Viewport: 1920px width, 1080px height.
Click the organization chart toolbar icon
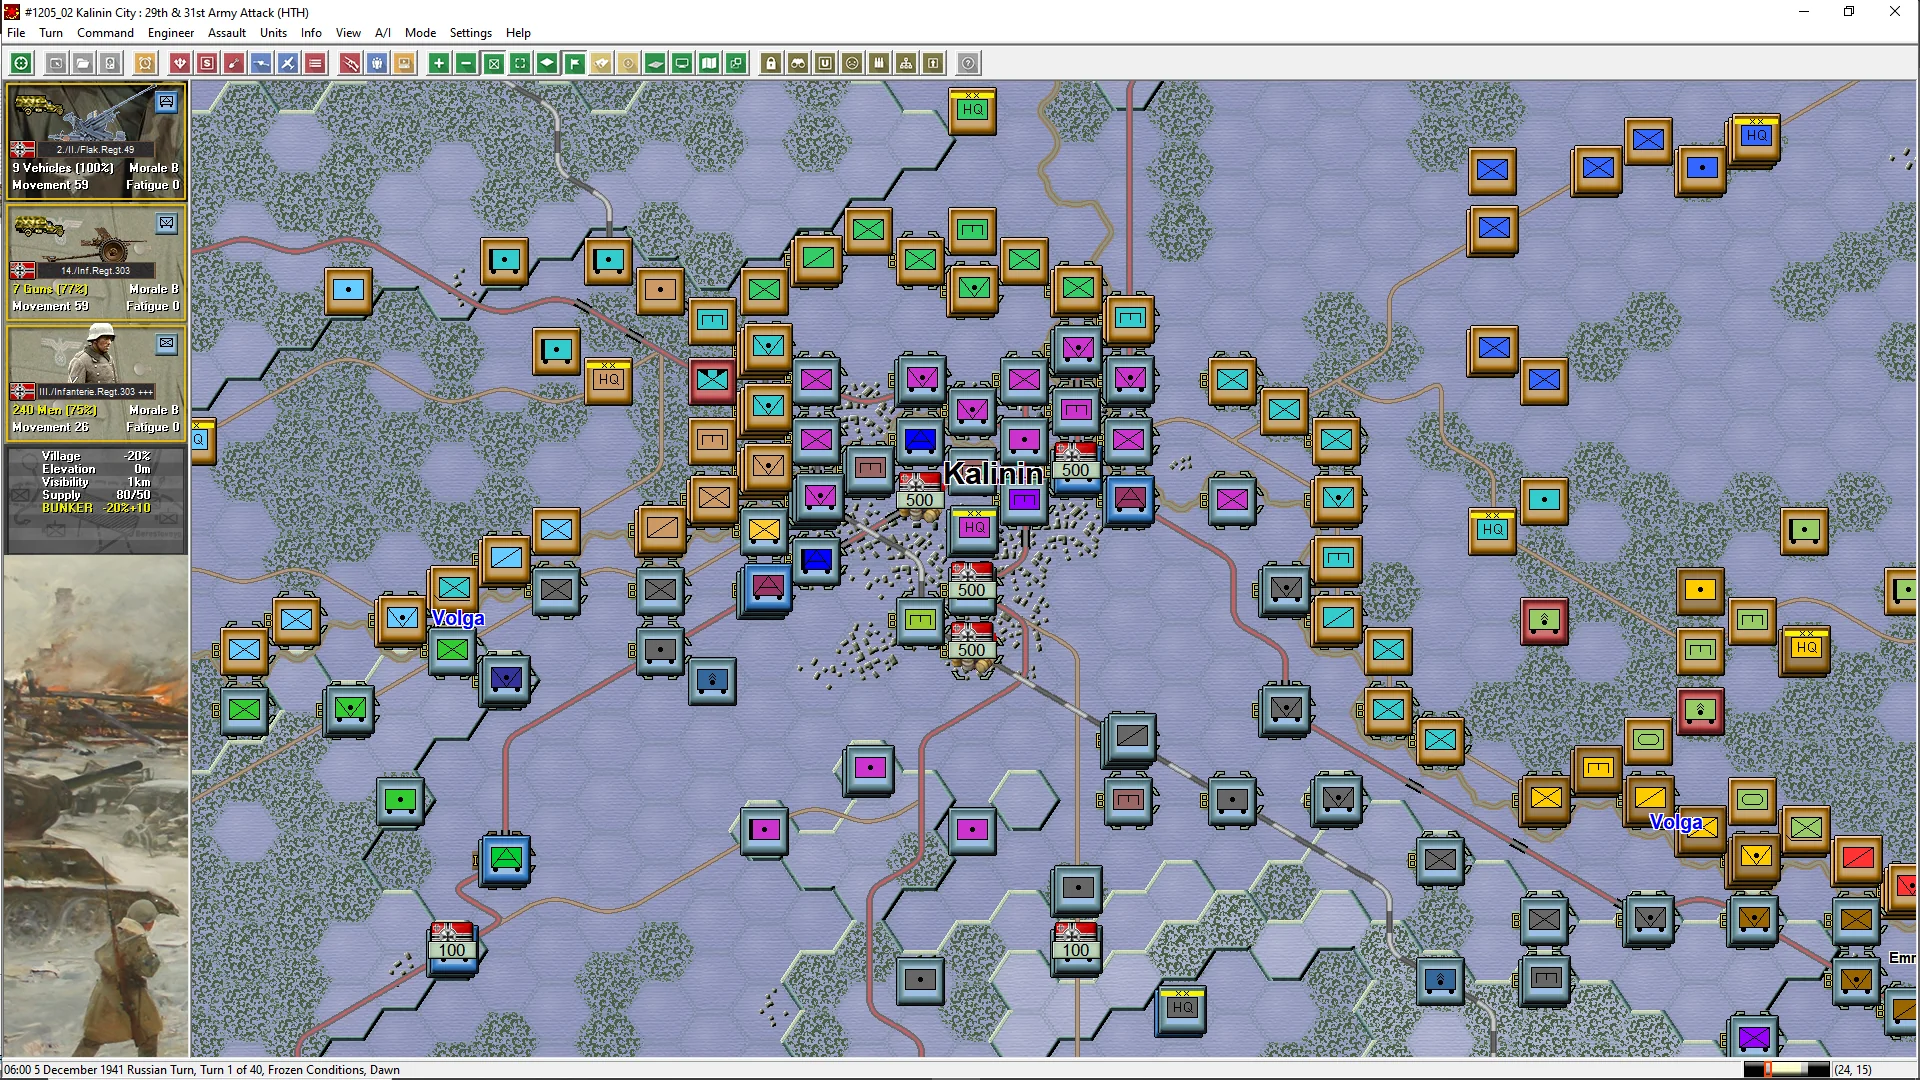(906, 64)
